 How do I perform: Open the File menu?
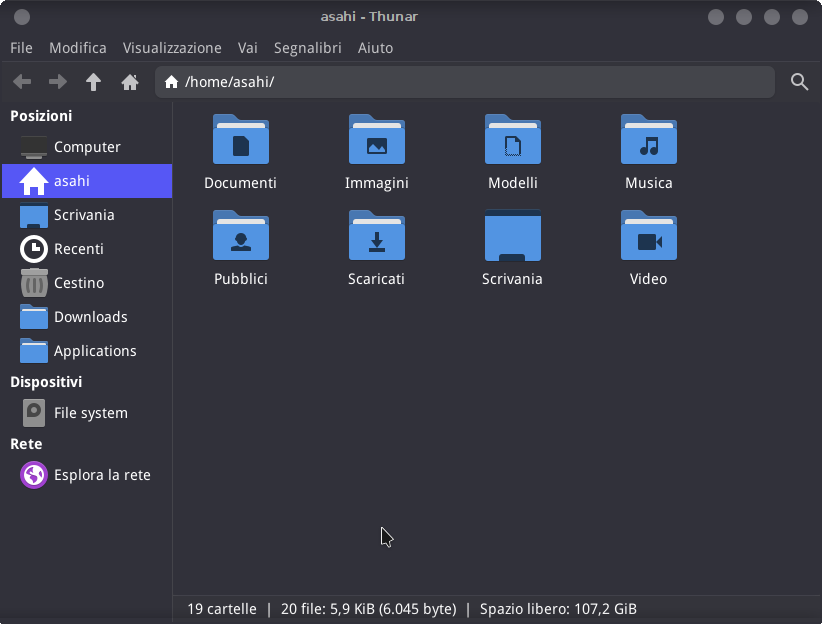pos(21,48)
